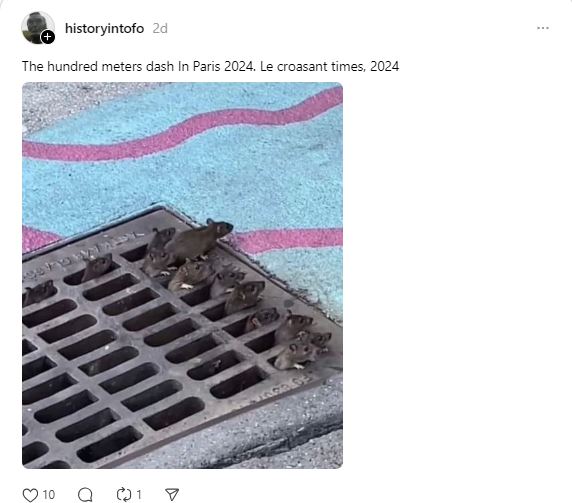Like the post with the heart icon
Screen dimensions: 572x503
click(30, 495)
